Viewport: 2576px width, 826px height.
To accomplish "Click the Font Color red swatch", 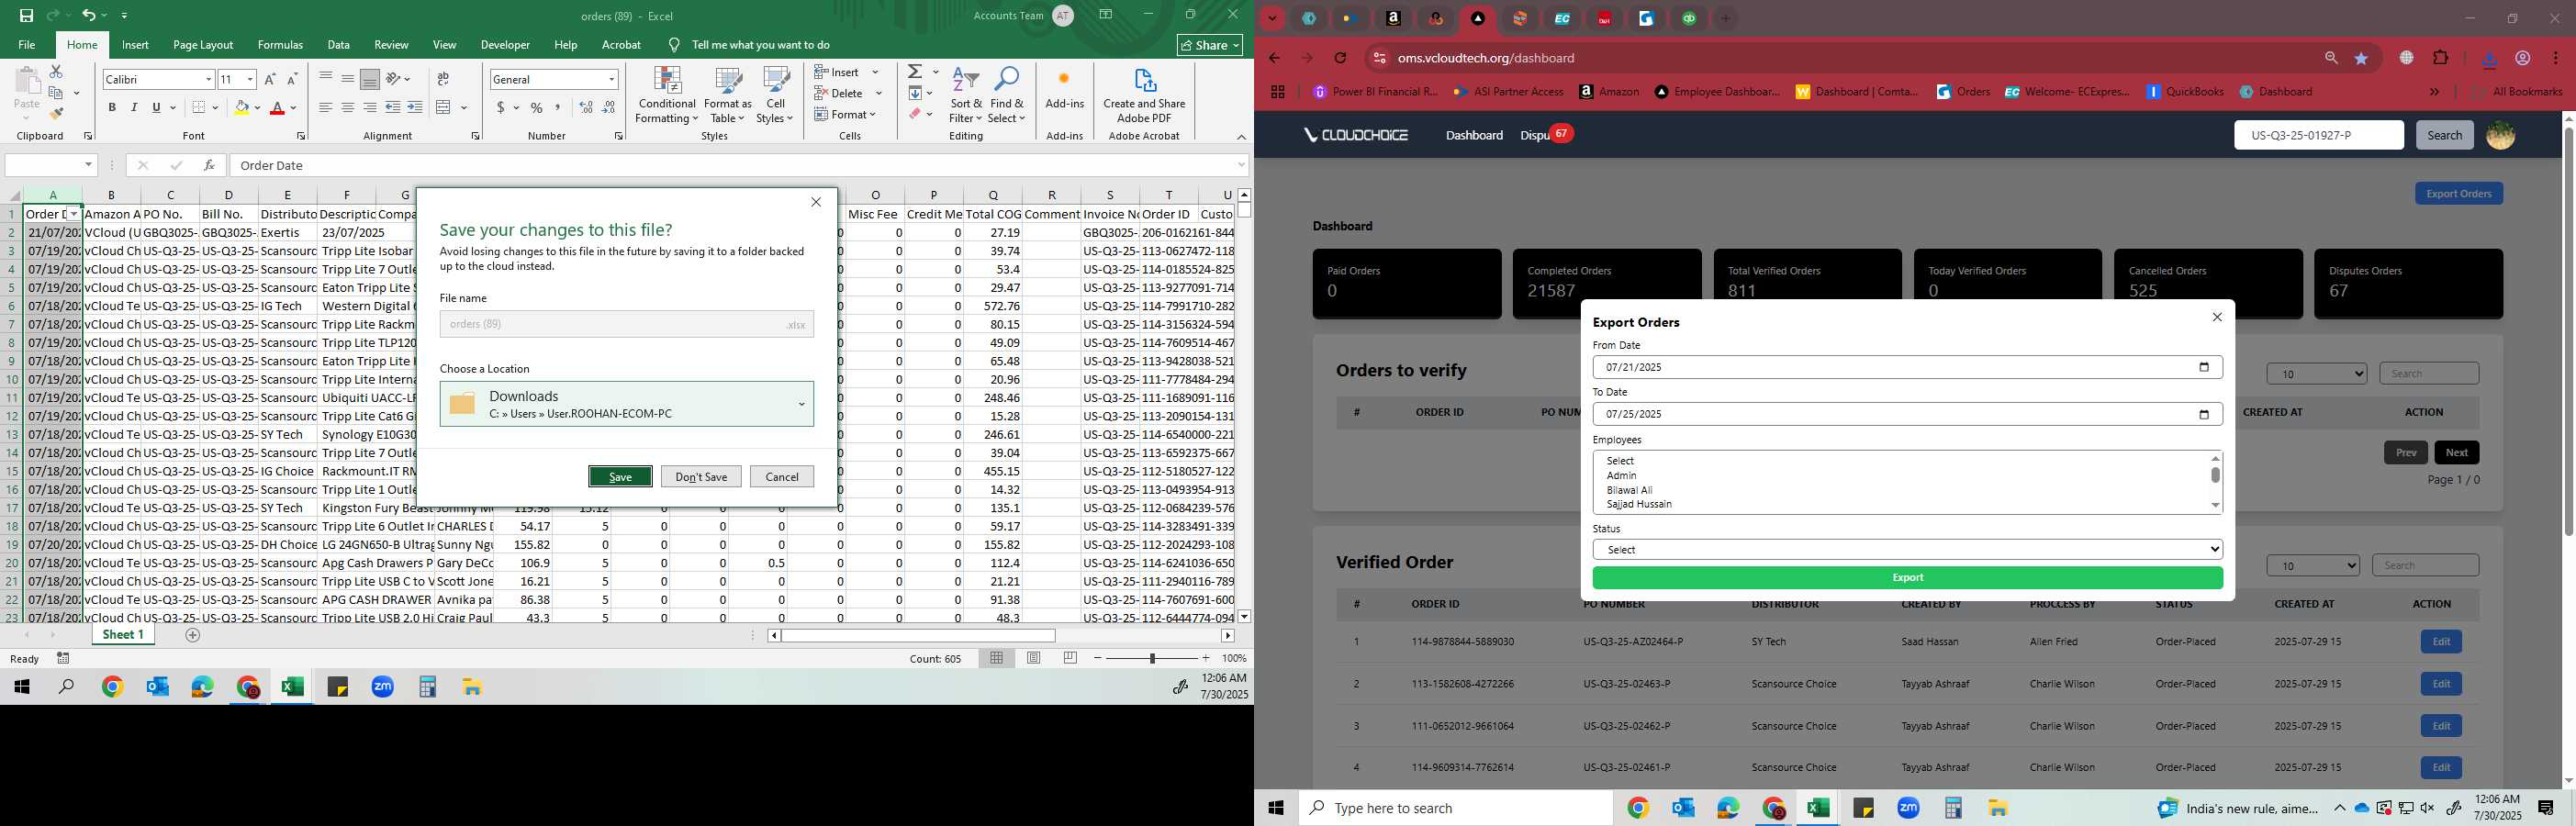I will pyautogui.click(x=277, y=107).
